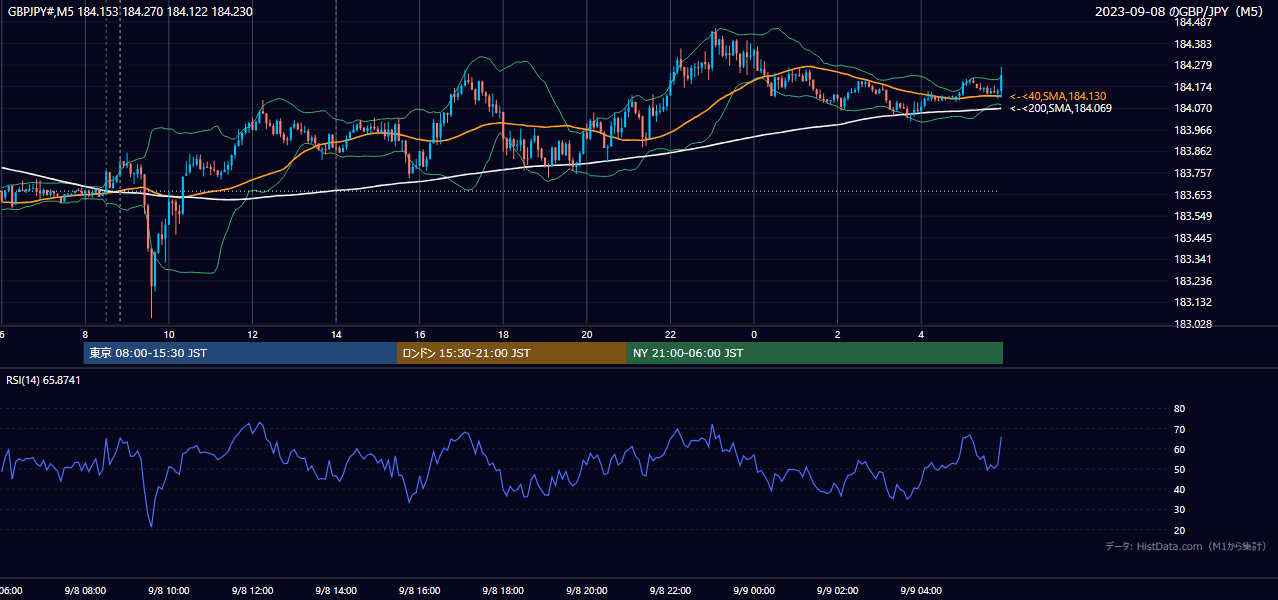Image resolution: width=1278 pixels, height=600 pixels.
Task: Click the 183.966 price axis label
Action: (1193, 130)
